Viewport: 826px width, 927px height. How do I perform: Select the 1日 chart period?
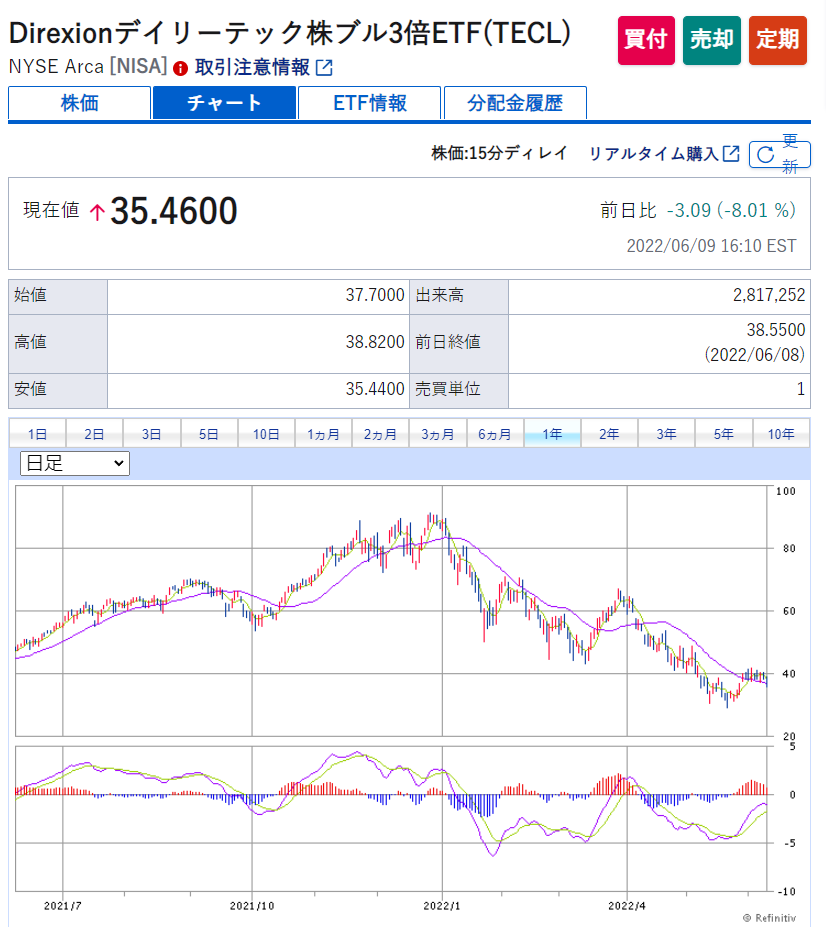coord(37,434)
